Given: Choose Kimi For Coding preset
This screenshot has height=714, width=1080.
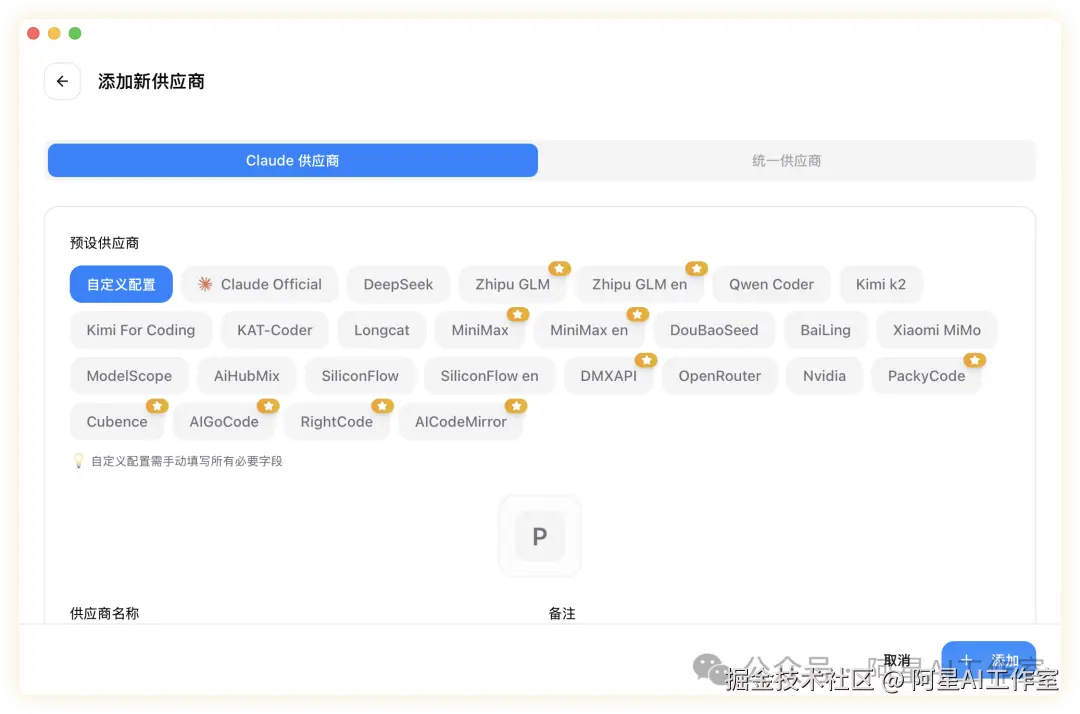Looking at the screenshot, I should pos(141,330).
